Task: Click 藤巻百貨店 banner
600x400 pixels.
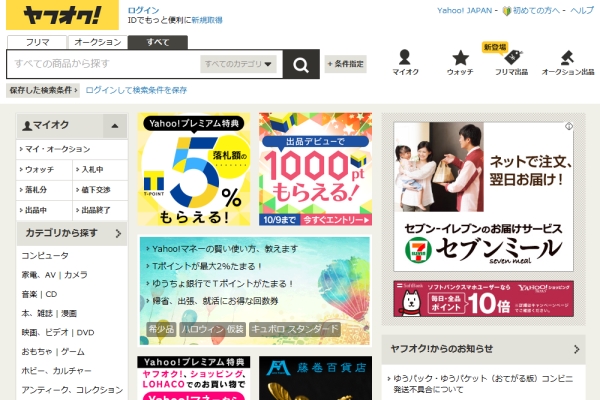Action: coord(315,378)
